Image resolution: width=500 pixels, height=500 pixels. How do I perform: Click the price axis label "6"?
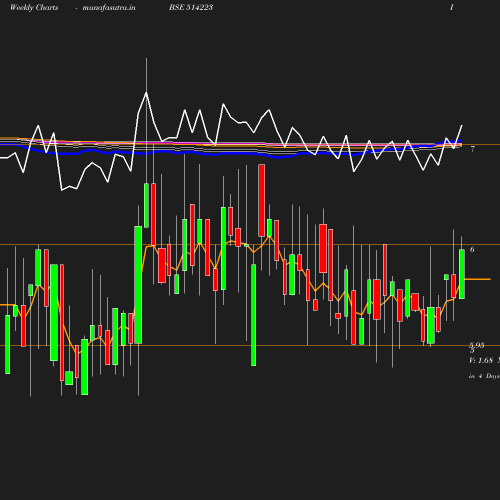click(x=472, y=249)
